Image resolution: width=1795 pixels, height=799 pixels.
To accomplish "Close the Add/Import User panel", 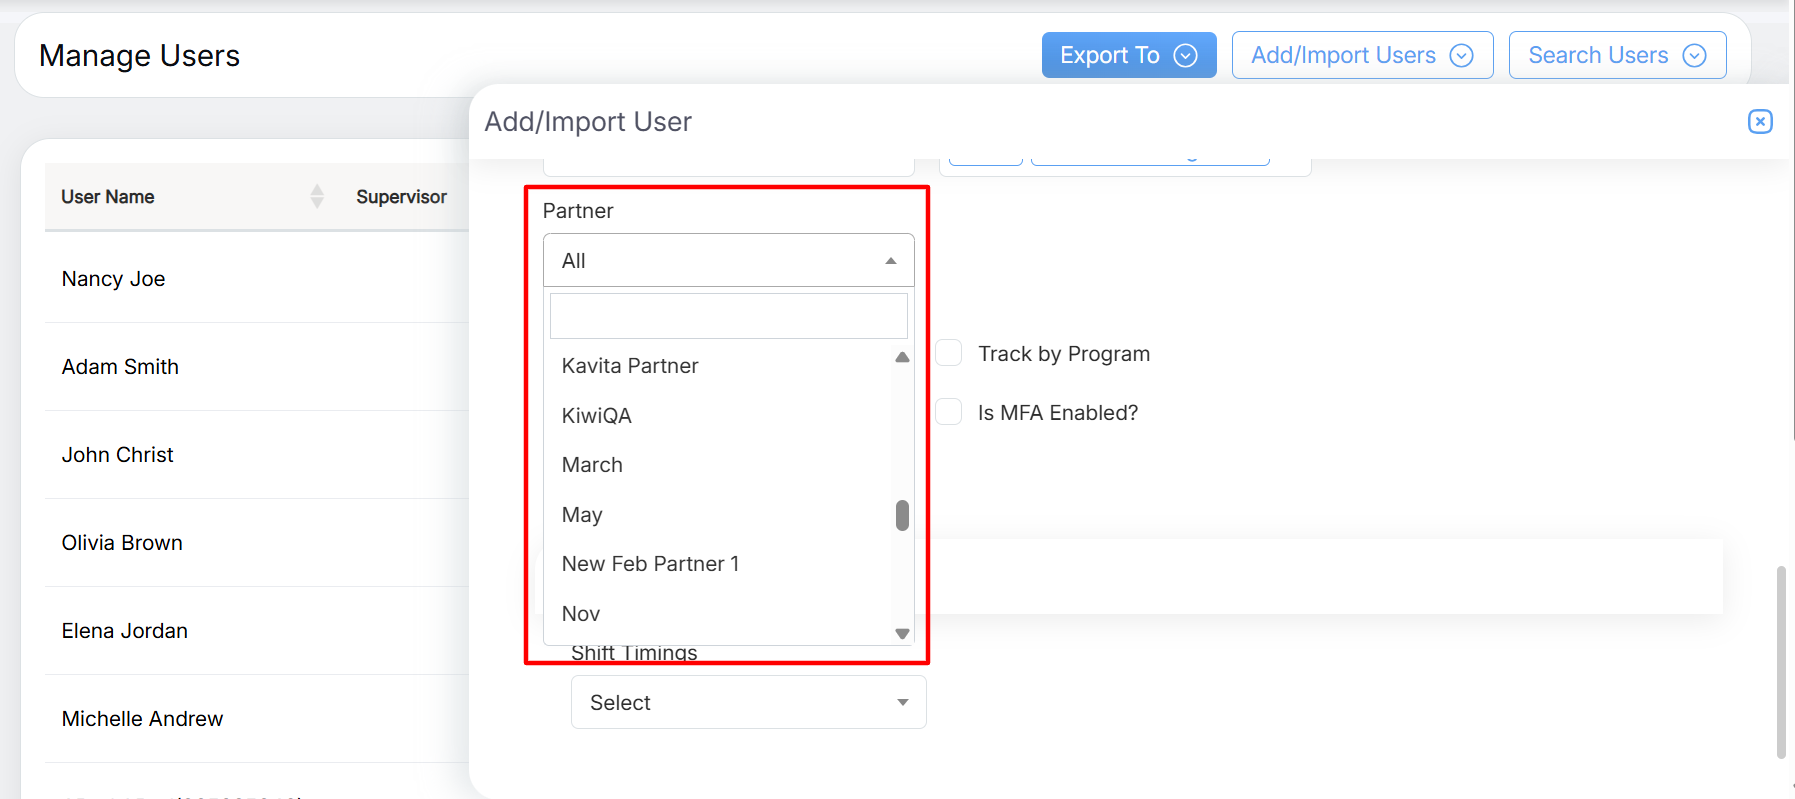I will (x=1760, y=121).
